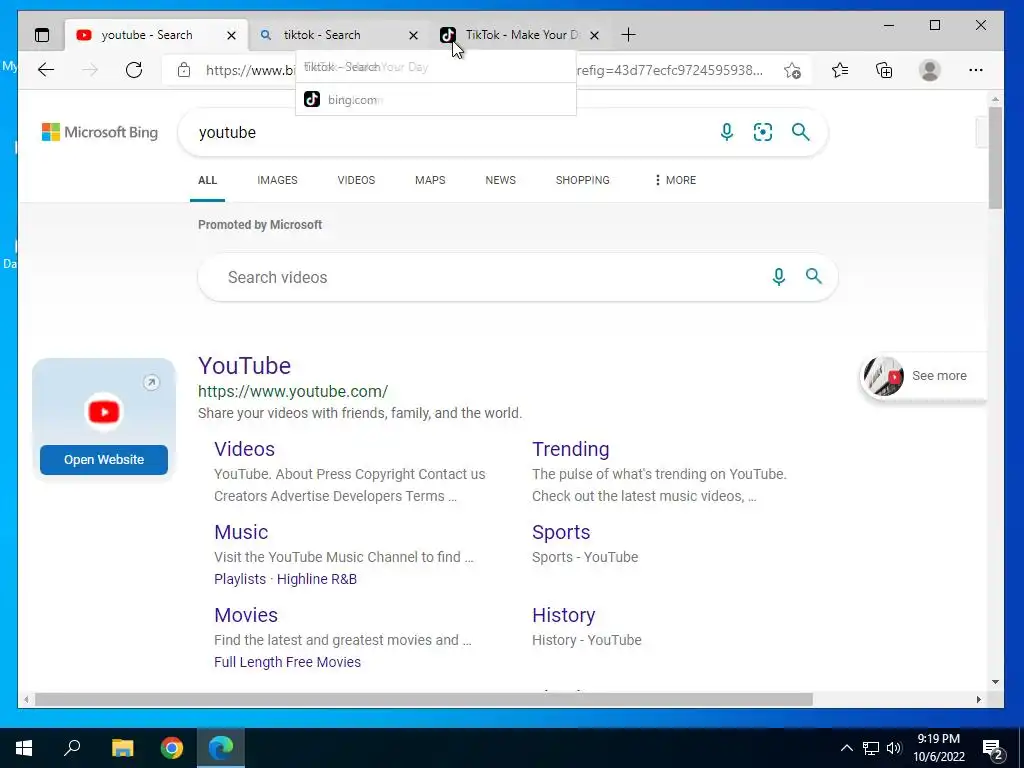Image resolution: width=1024 pixels, height=768 pixels.
Task: Open the volume tray icon
Action: coord(894,748)
